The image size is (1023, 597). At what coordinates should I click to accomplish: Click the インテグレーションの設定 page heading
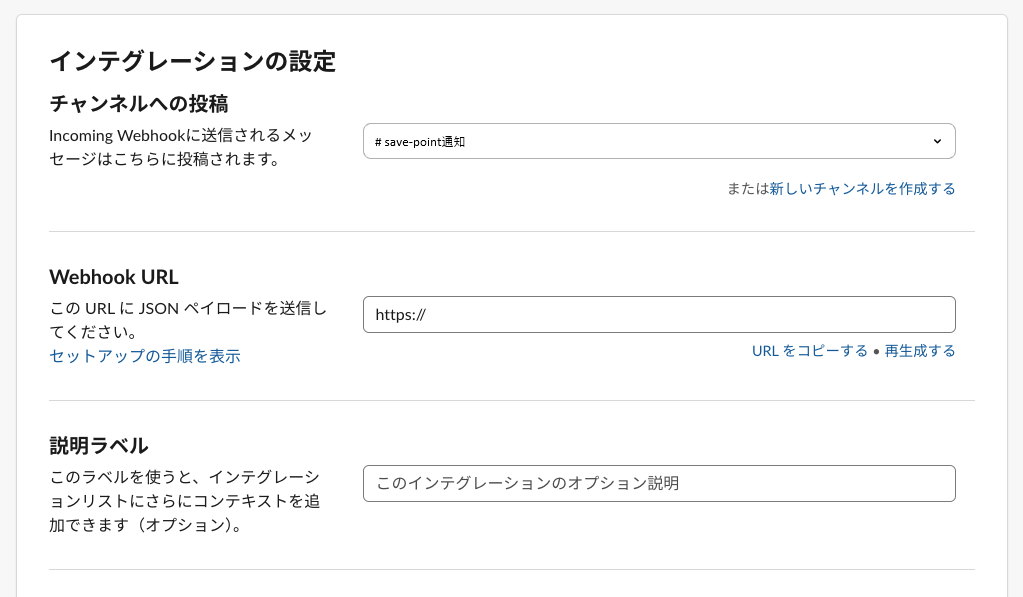click(x=192, y=61)
